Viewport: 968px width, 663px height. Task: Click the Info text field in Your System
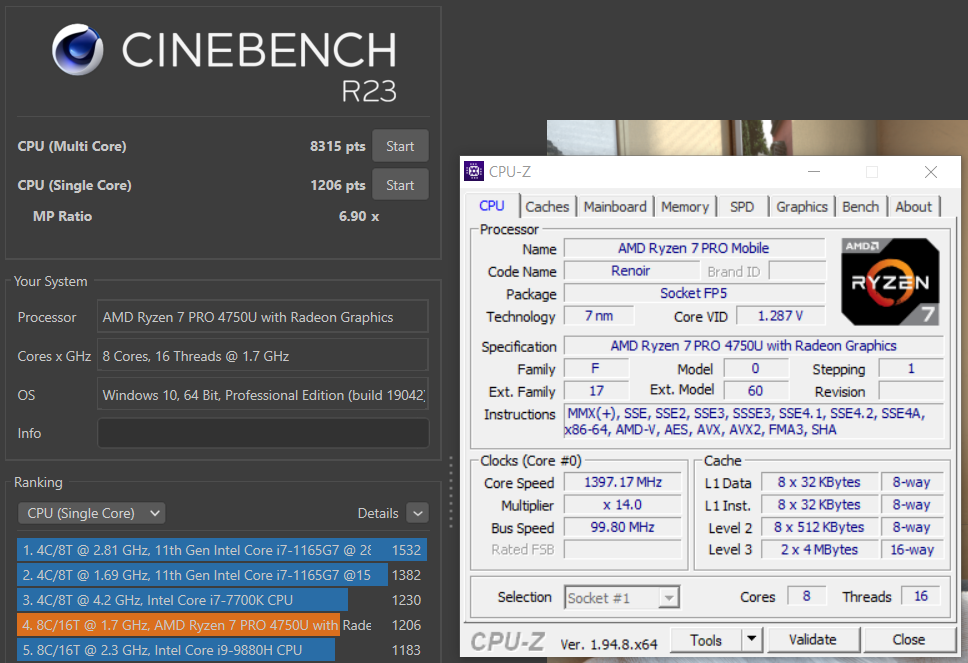tap(263, 433)
